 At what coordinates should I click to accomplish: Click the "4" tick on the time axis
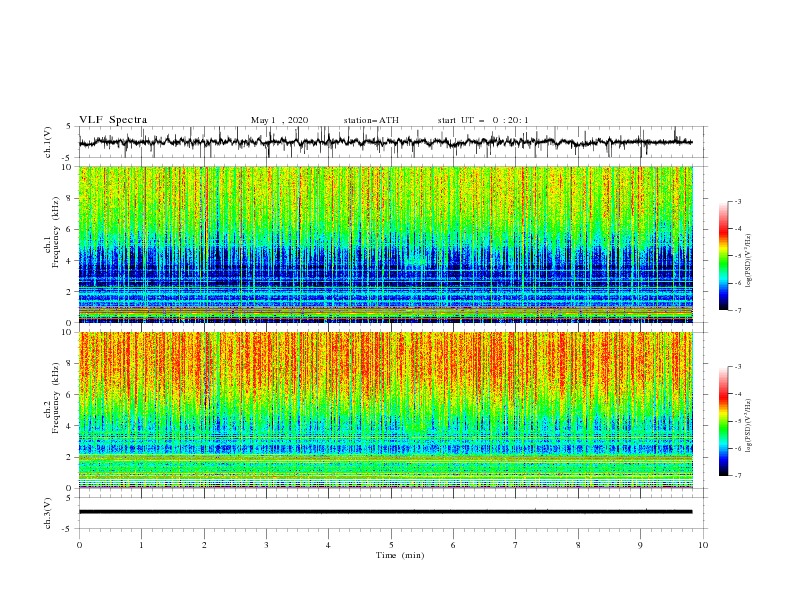328,545
